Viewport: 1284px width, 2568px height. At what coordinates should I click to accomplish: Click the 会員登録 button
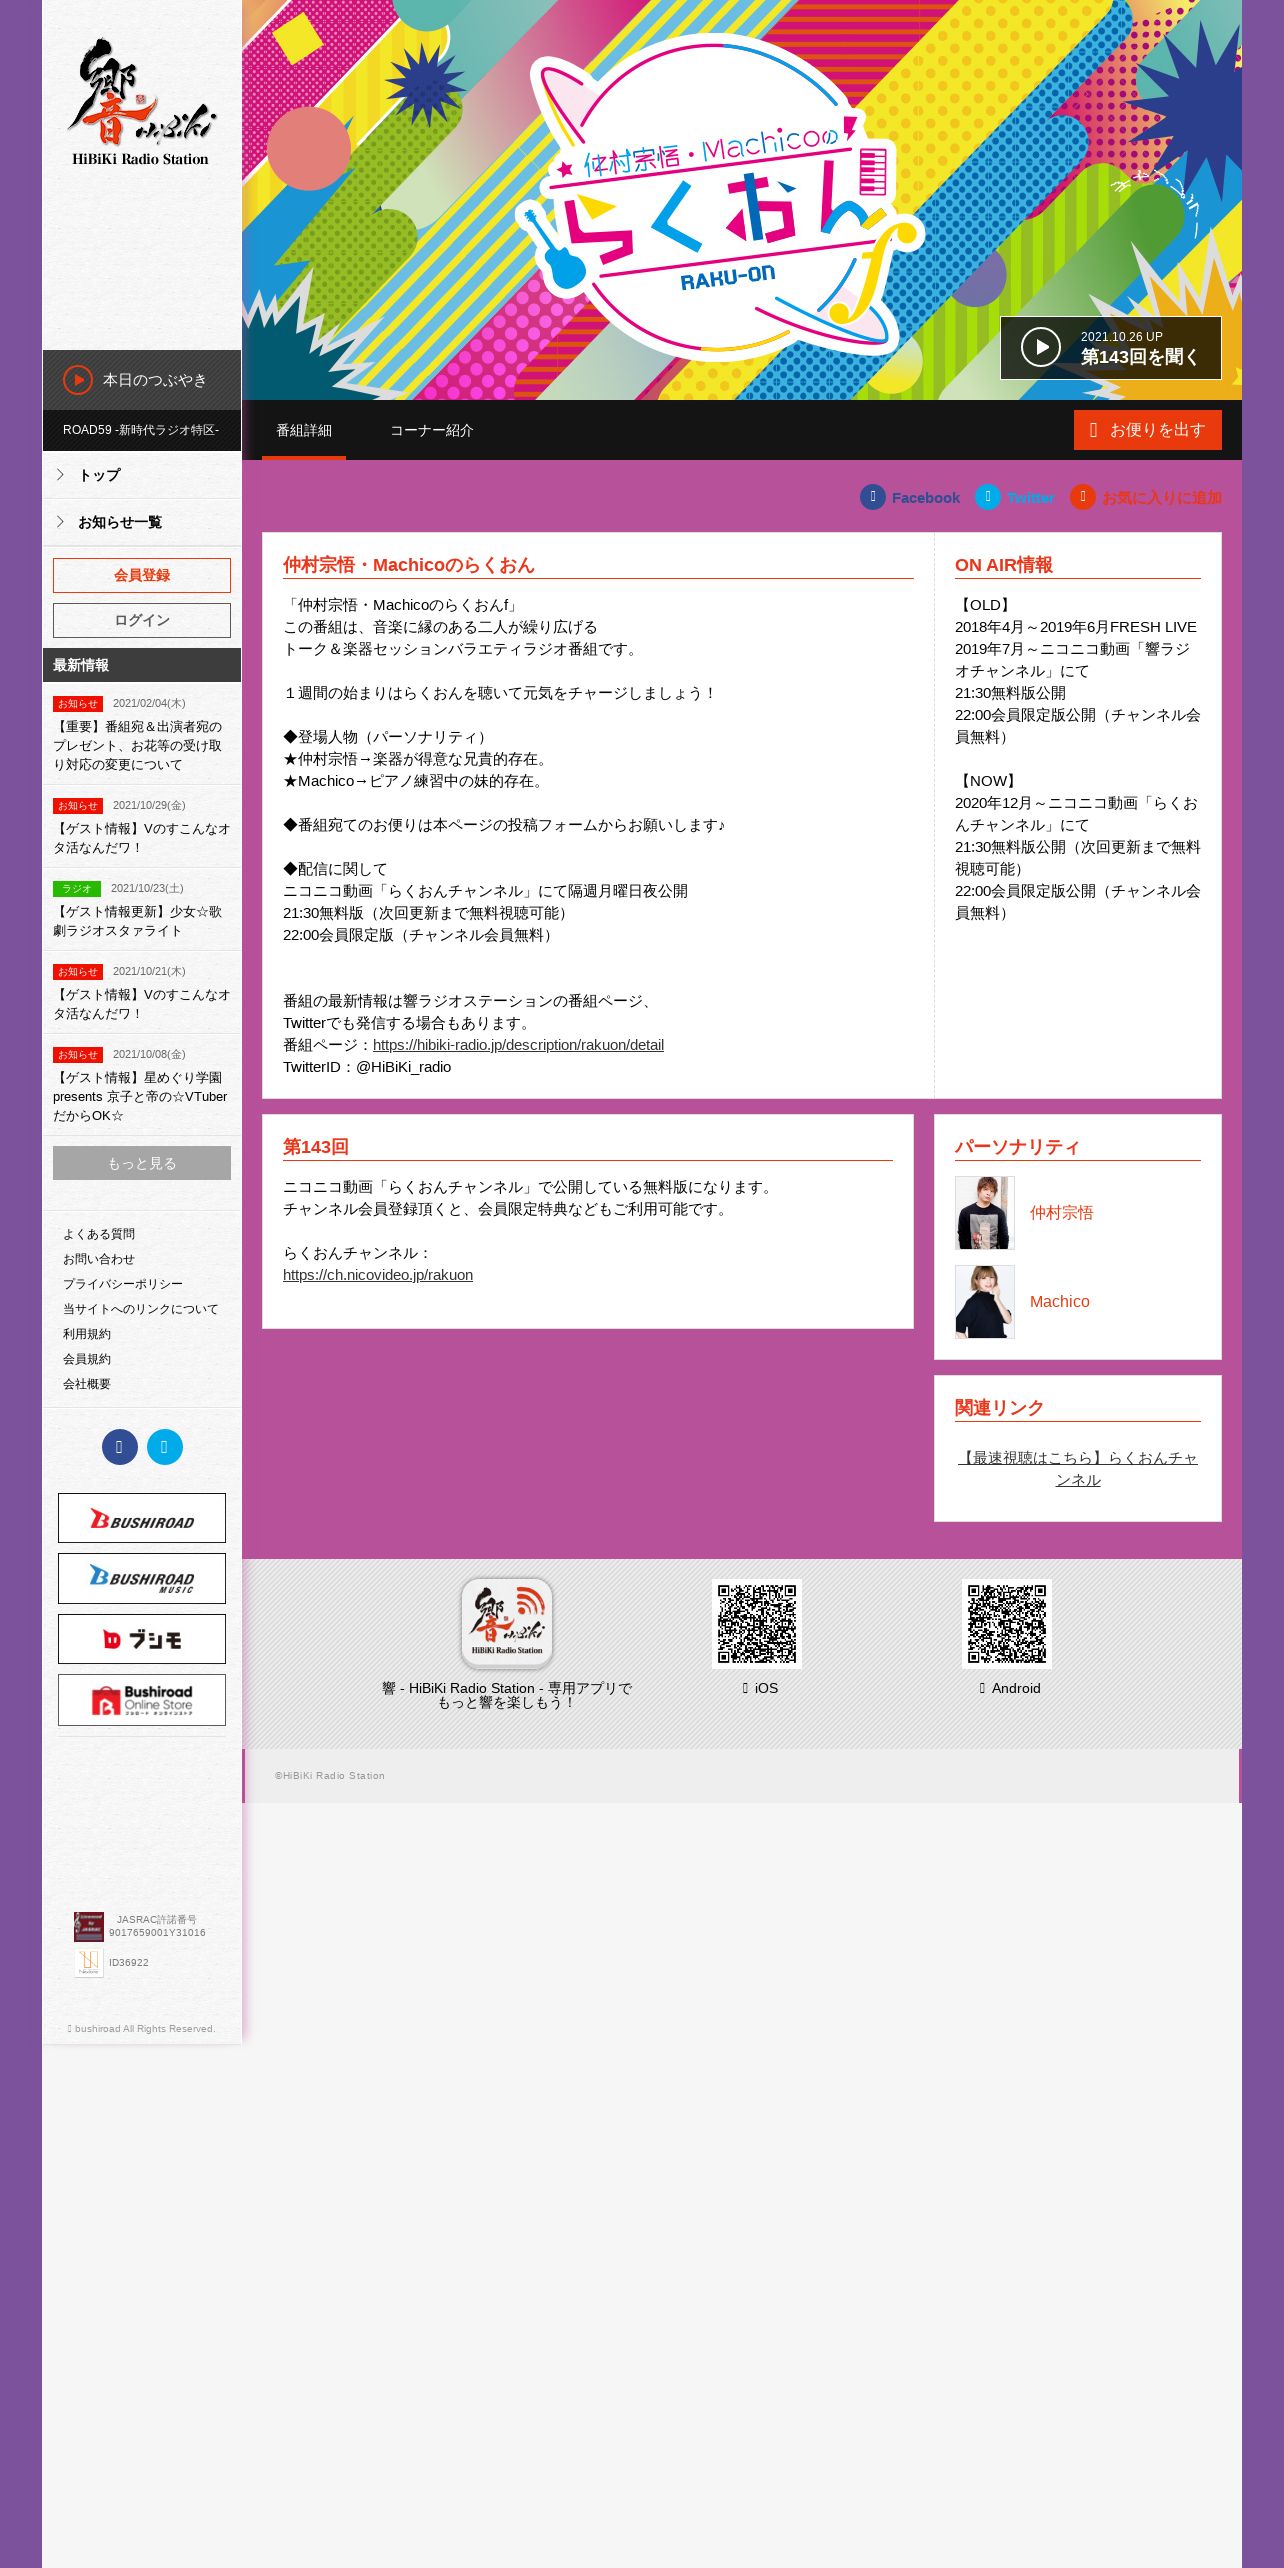(x=142, y=575)
